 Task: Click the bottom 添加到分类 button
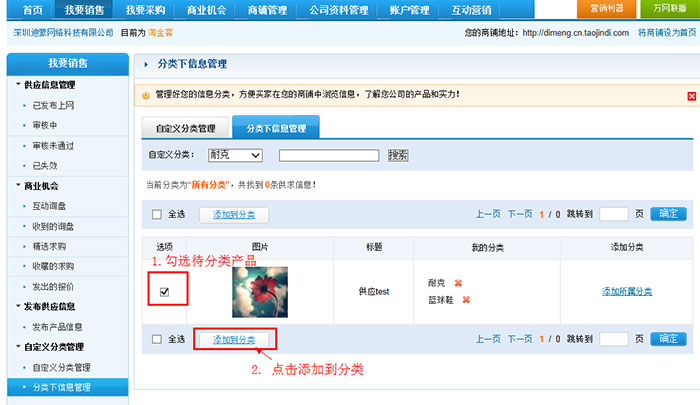tap(234, 340)
